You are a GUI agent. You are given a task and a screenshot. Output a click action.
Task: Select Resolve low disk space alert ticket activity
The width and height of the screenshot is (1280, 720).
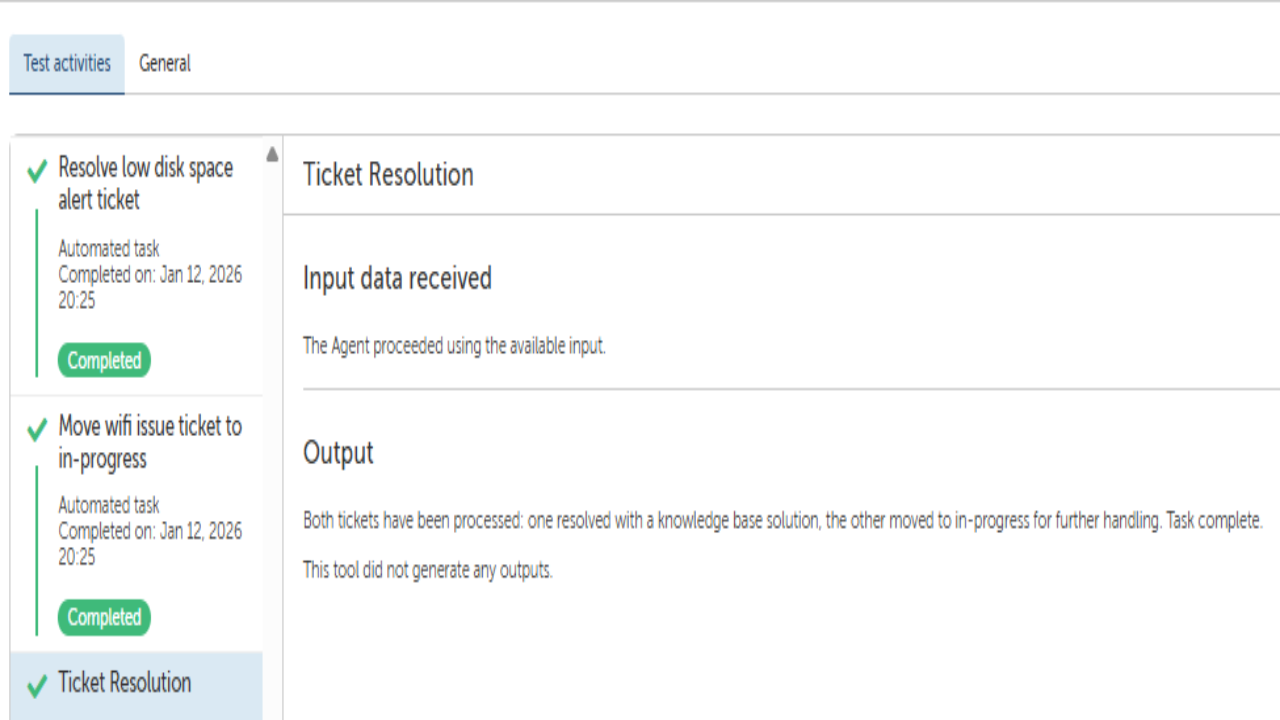point(145,184)
